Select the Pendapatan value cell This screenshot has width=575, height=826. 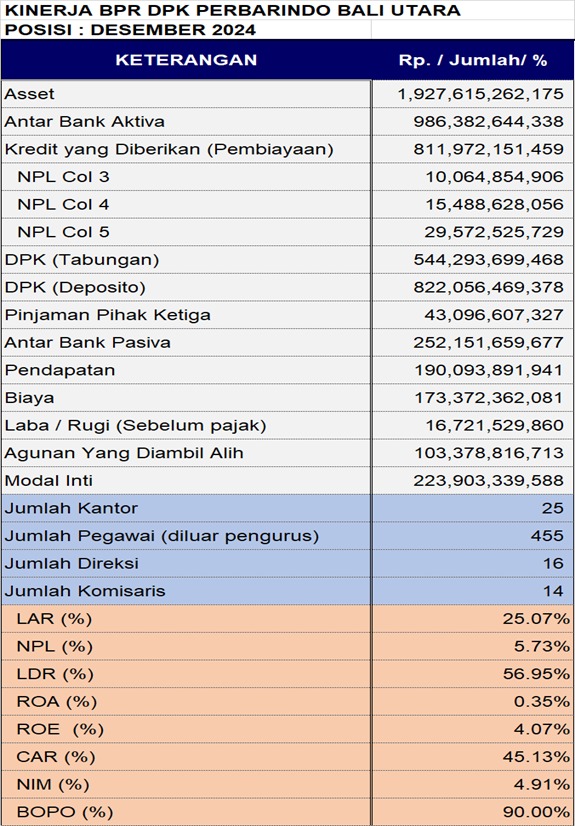[x=472, y=370]
